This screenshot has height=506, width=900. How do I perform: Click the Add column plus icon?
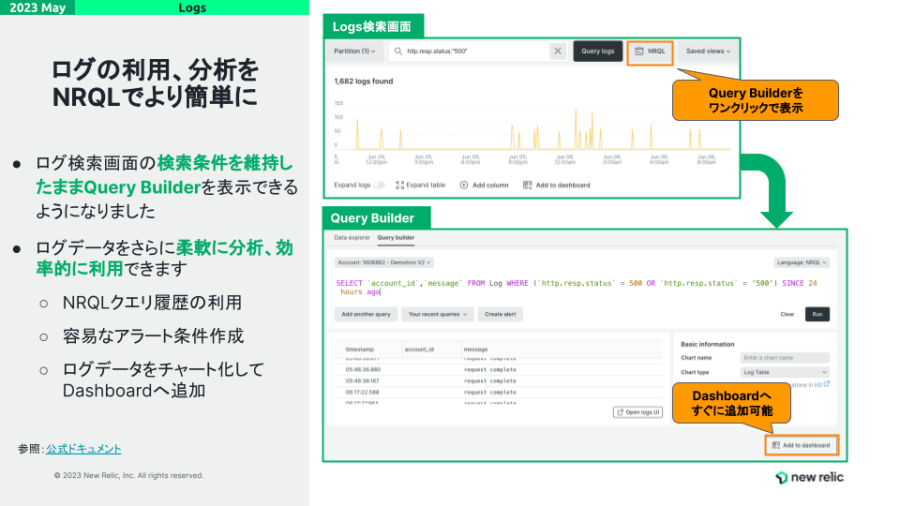point(464,185)
